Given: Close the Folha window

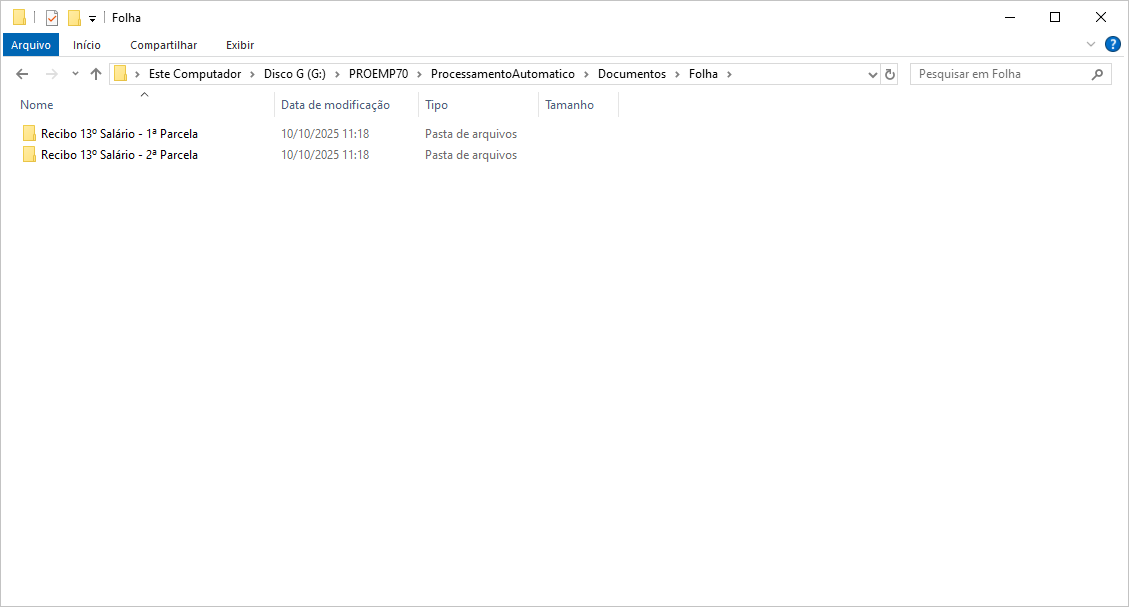Looking at the screenshot, I should (1101, 17).
